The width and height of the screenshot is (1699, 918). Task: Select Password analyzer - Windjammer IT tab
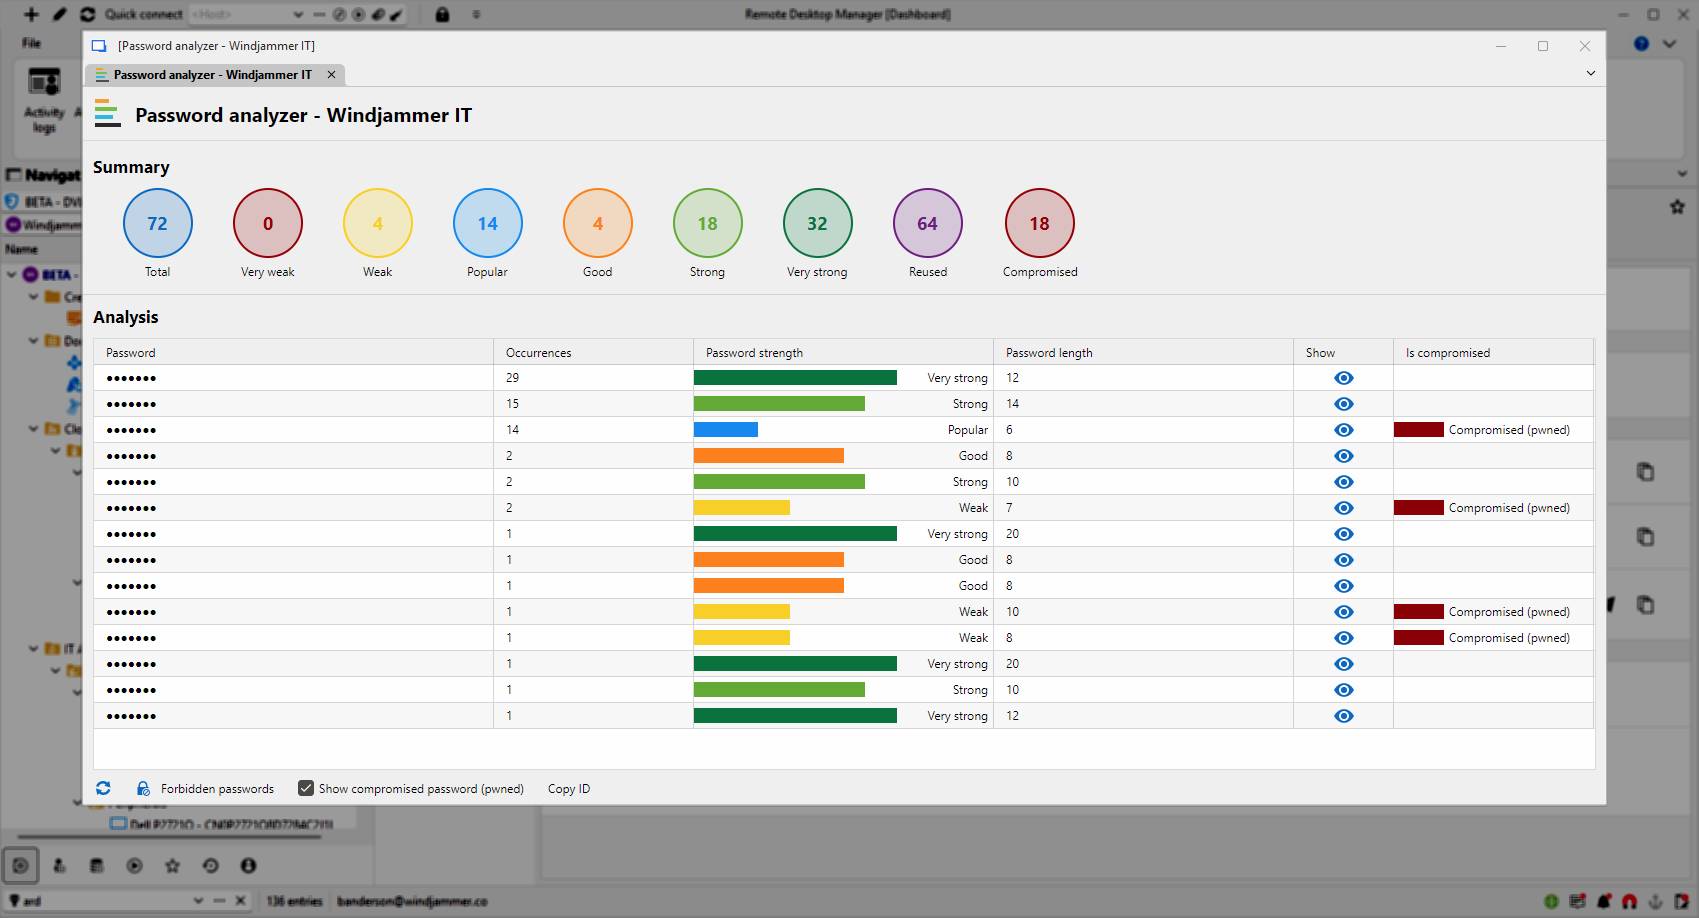point(212,75)
